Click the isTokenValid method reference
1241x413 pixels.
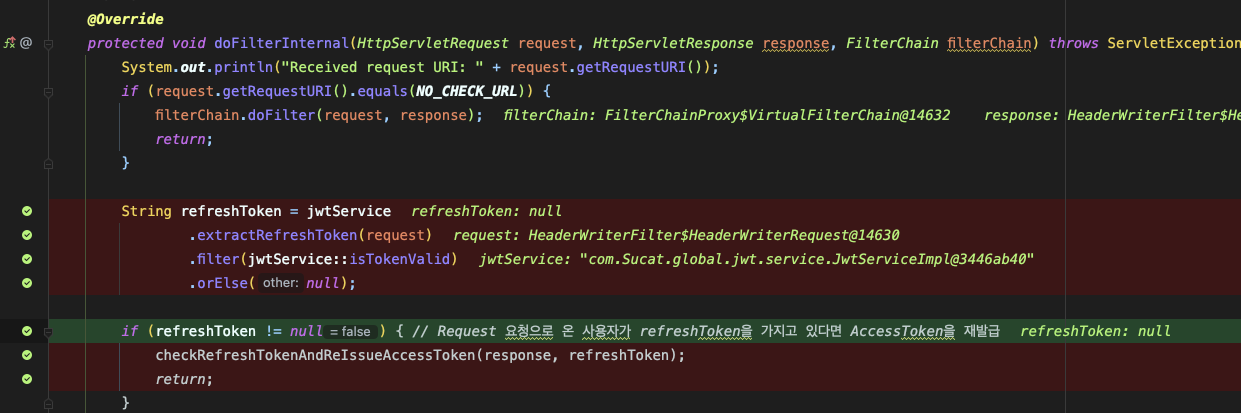[401, 259]
